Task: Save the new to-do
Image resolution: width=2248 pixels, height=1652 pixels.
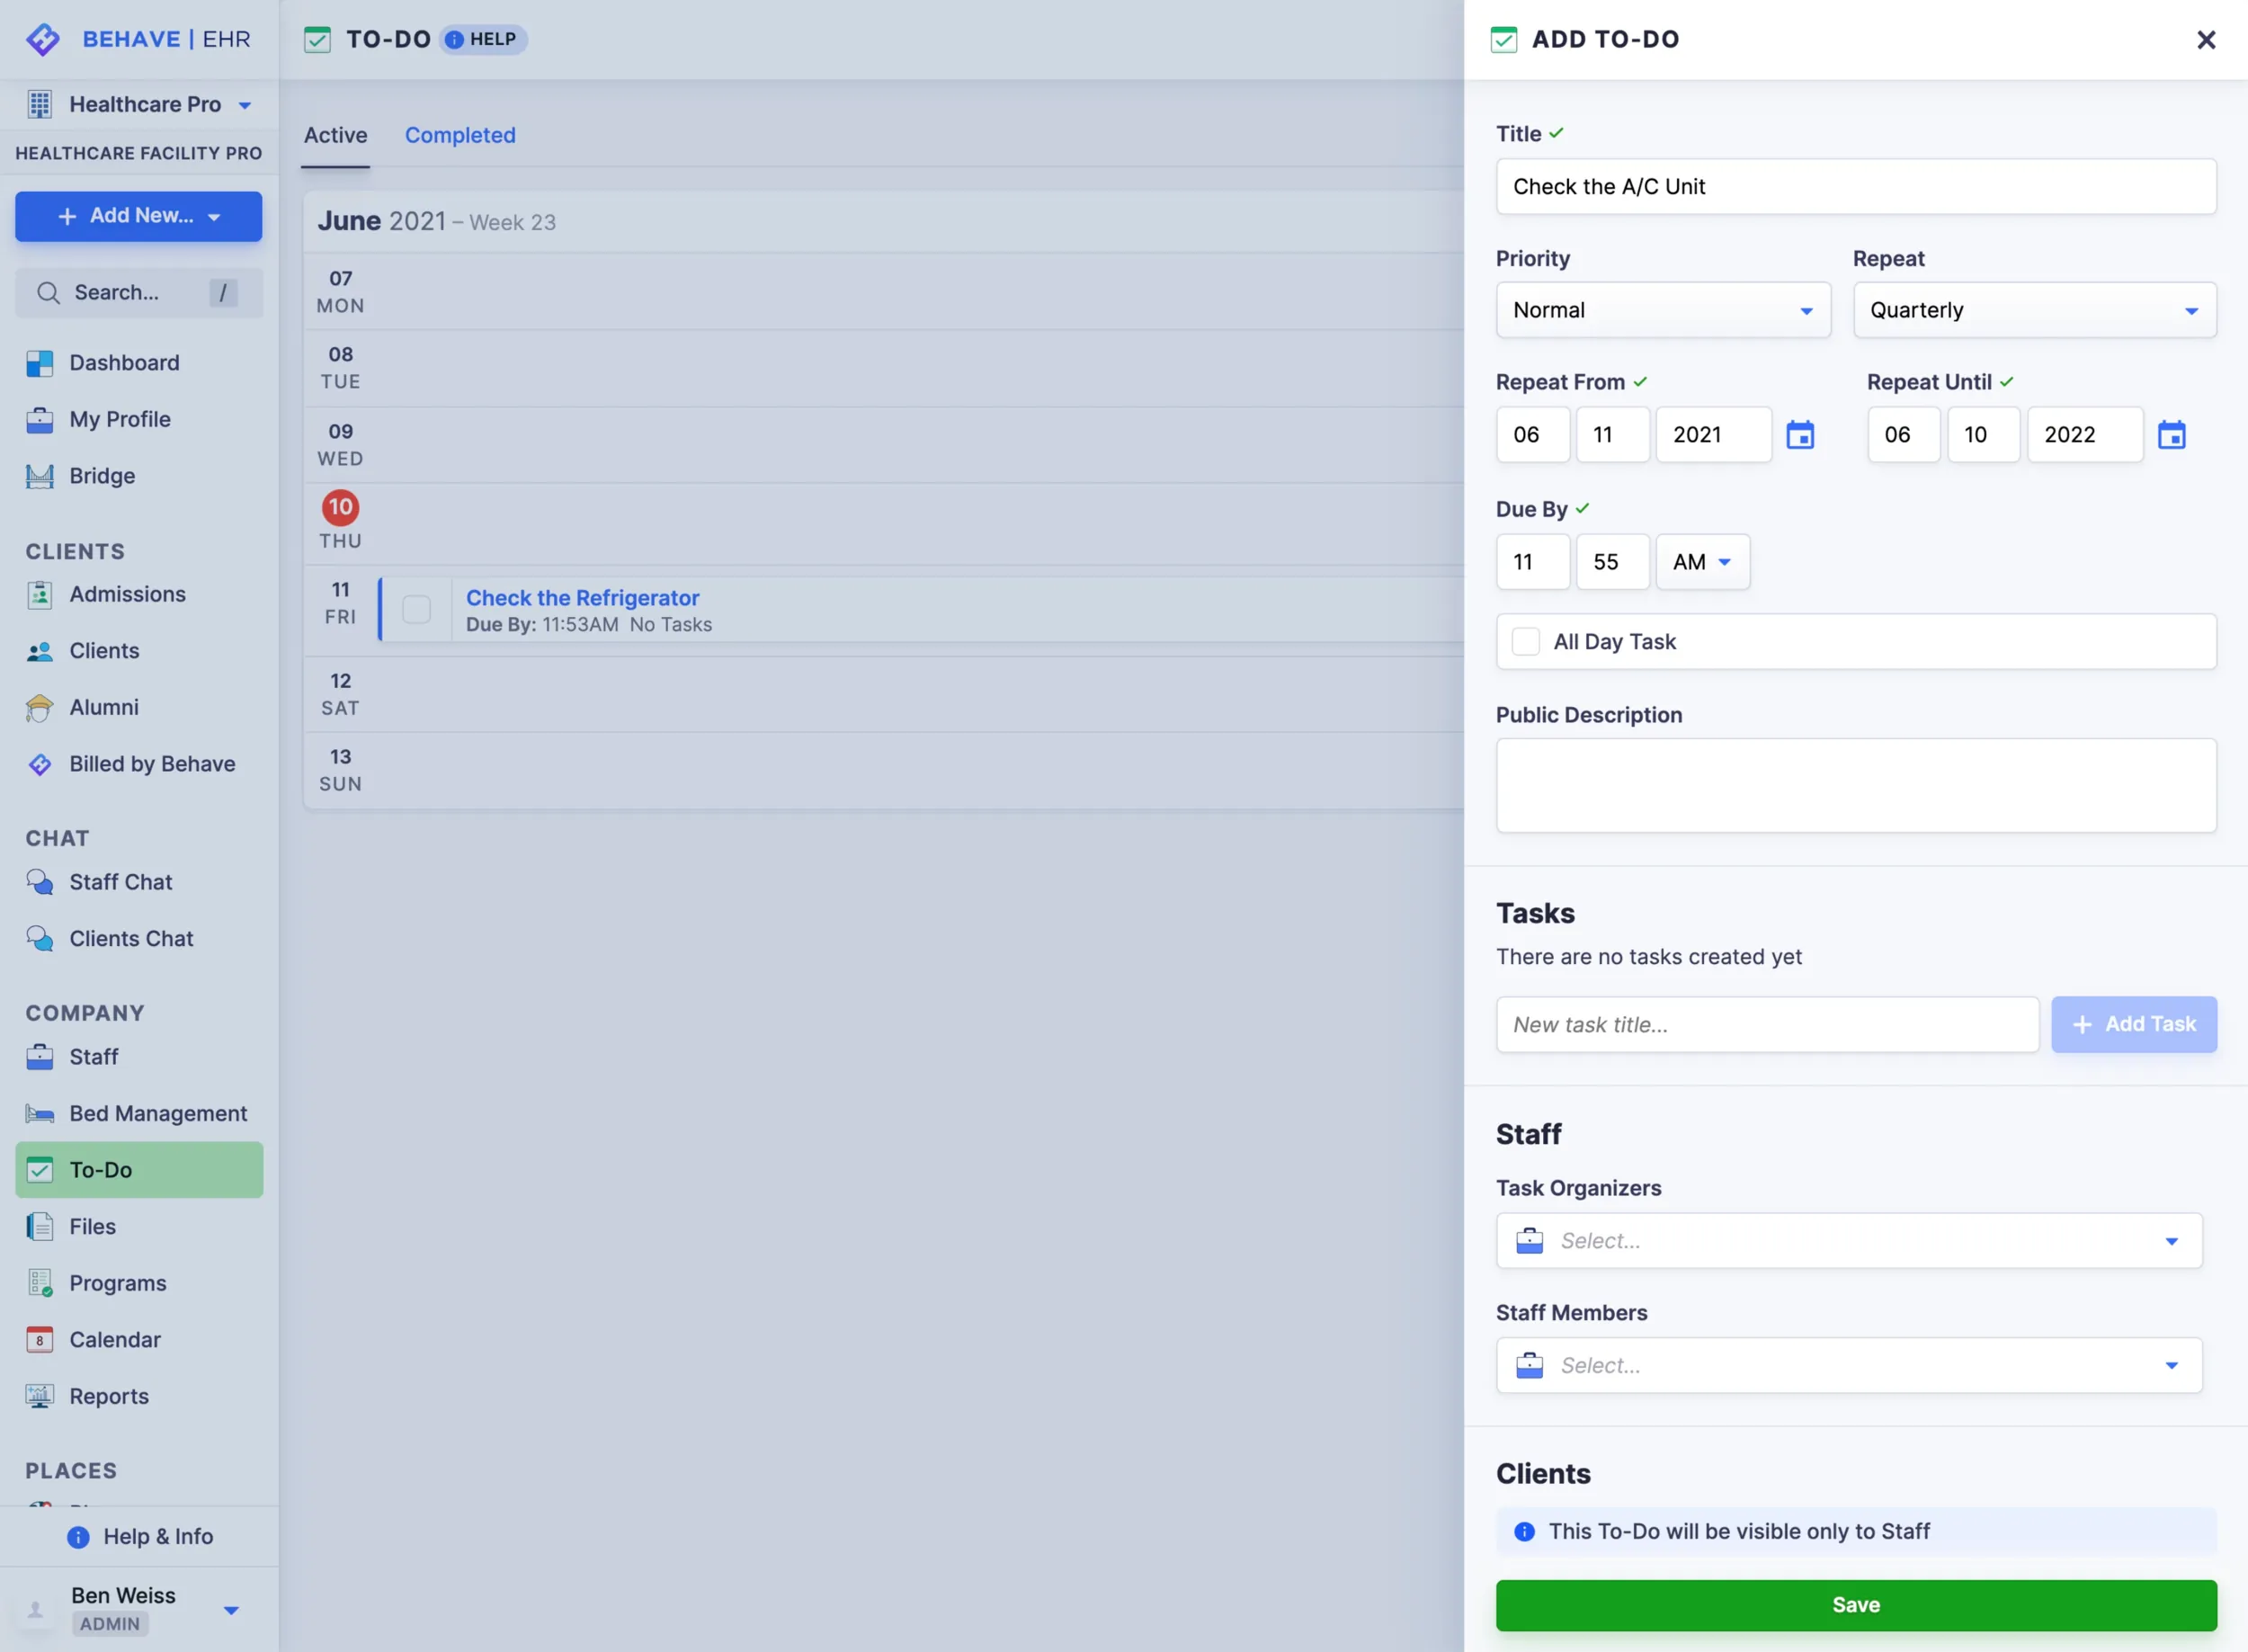Action: tap(1855, 1604)
